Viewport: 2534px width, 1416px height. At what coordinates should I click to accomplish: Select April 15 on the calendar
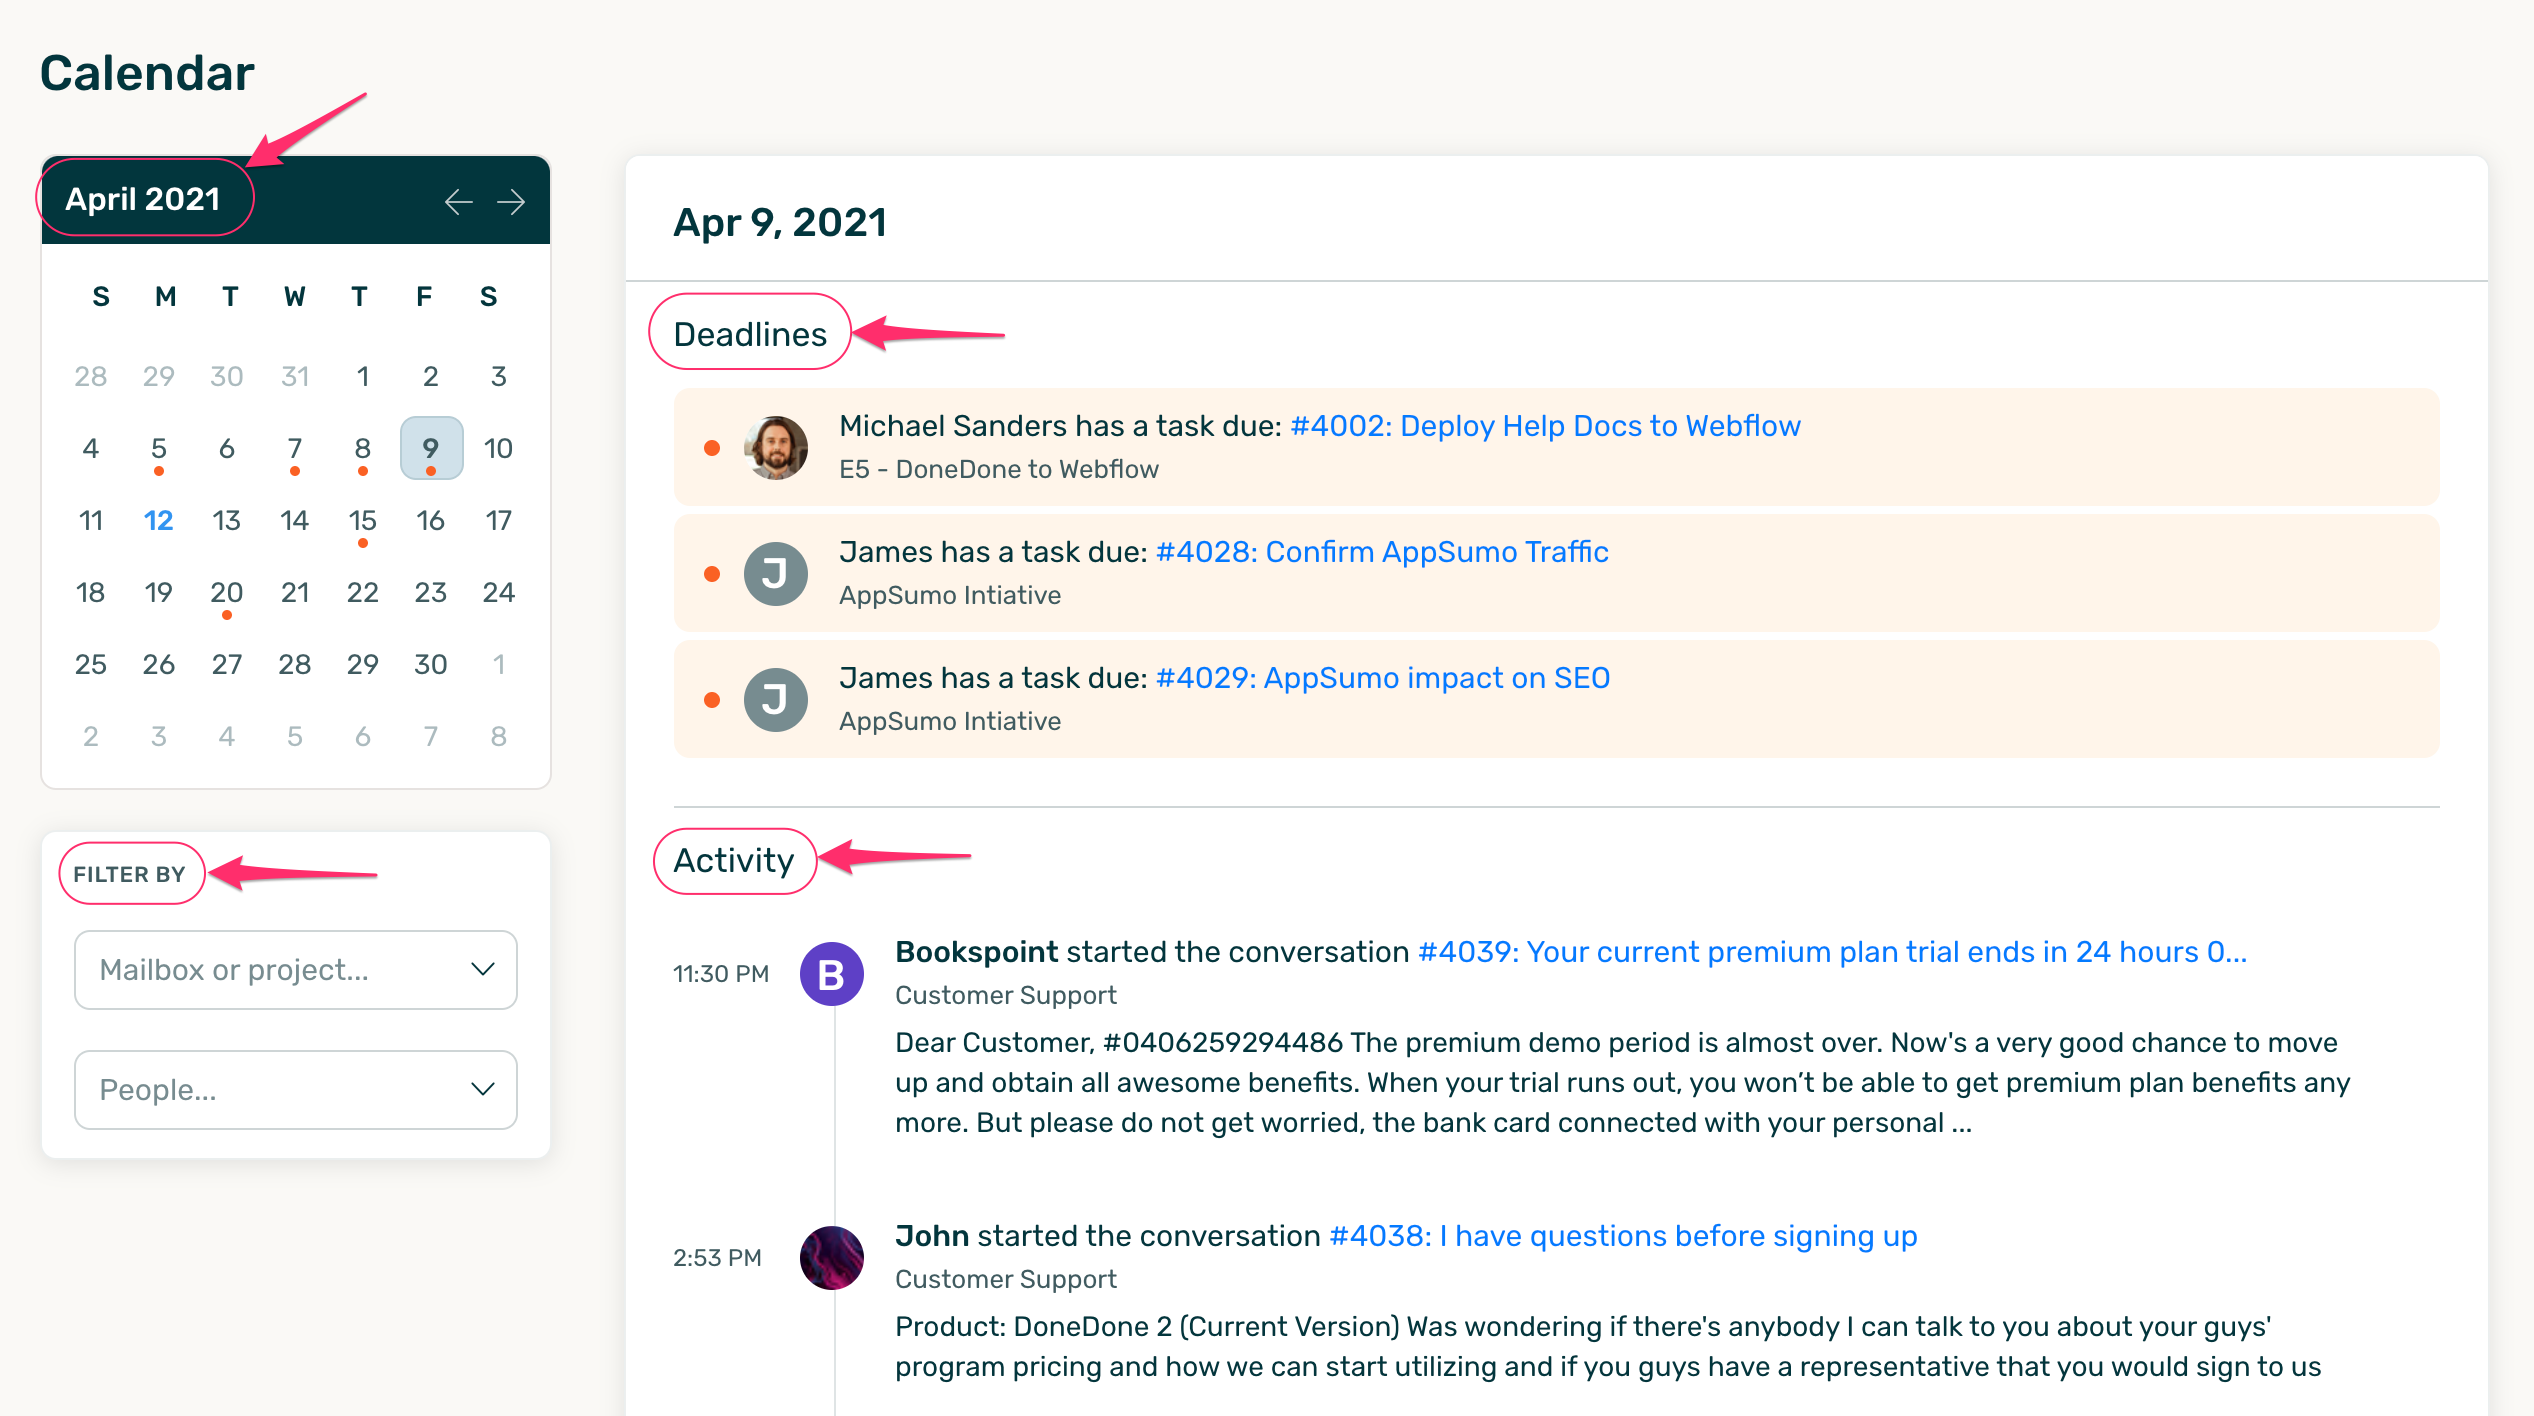click(362, 520)
